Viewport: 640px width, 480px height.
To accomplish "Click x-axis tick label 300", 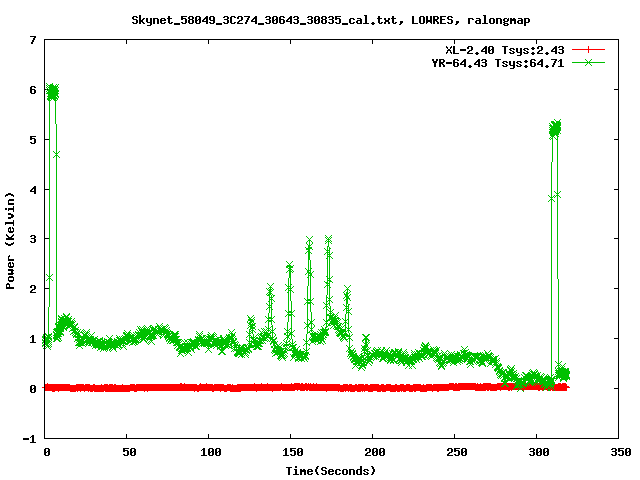I will 539,452.
